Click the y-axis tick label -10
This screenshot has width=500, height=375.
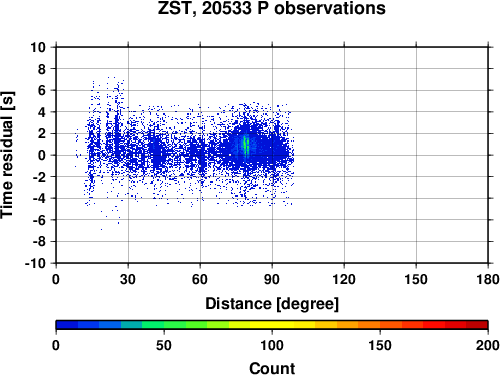35,263
